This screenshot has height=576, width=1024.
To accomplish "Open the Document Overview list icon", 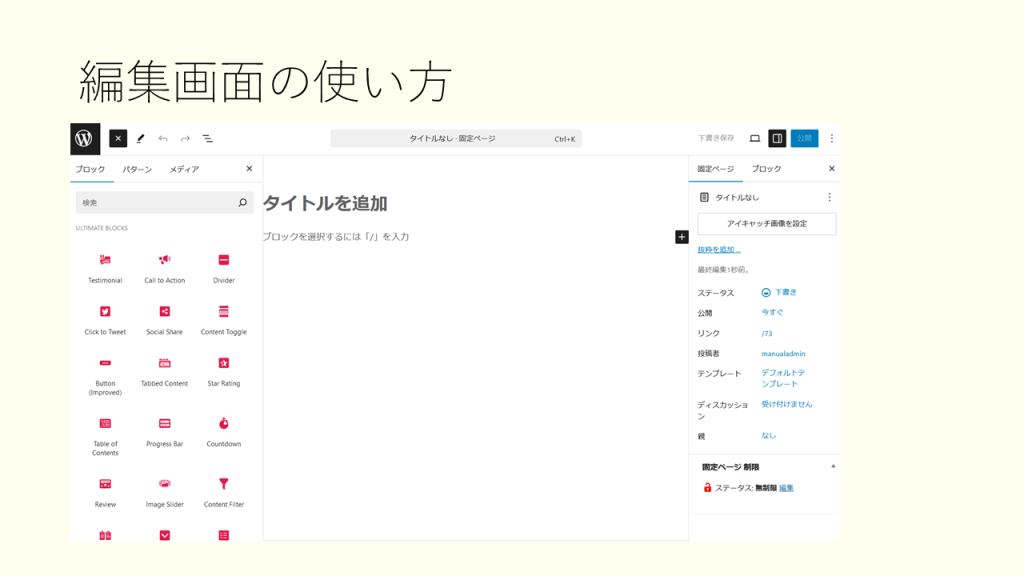I will [x=208, y=139].
